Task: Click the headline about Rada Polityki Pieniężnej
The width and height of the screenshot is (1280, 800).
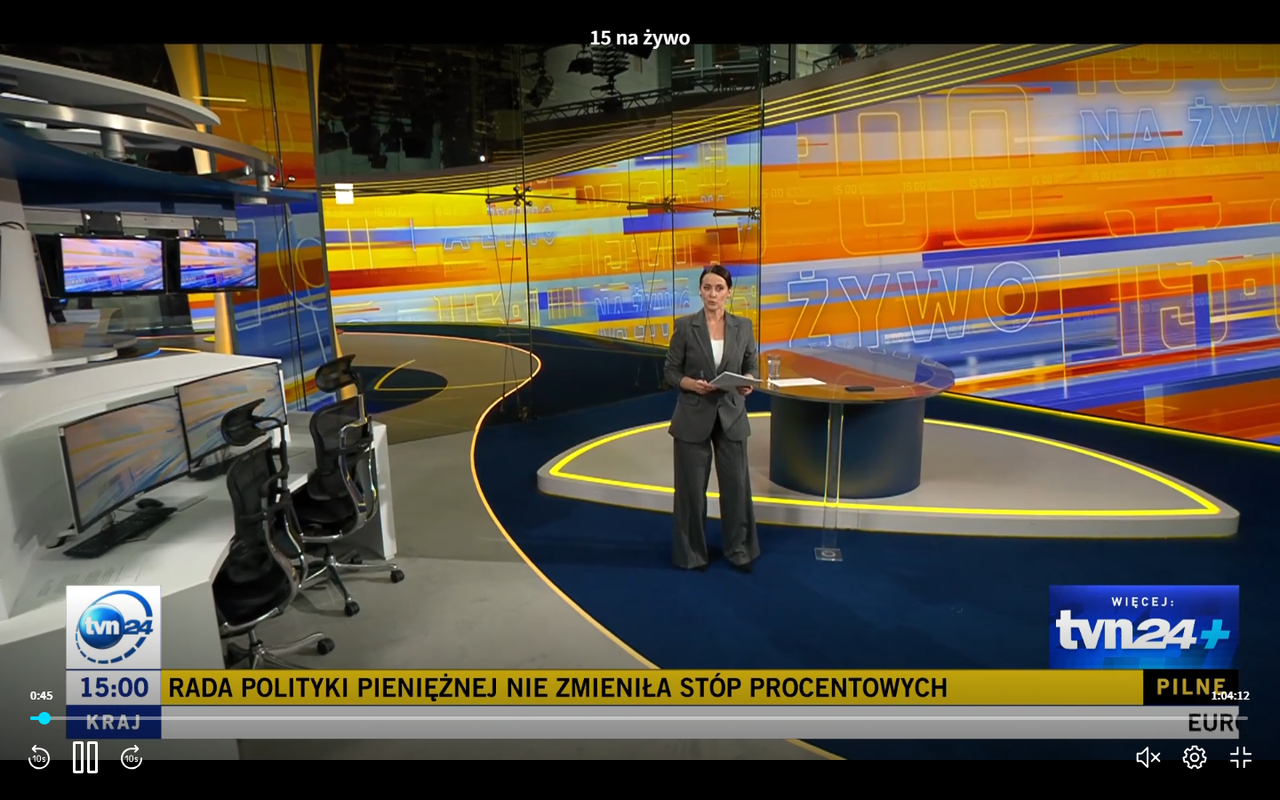Action: [557, 688]
